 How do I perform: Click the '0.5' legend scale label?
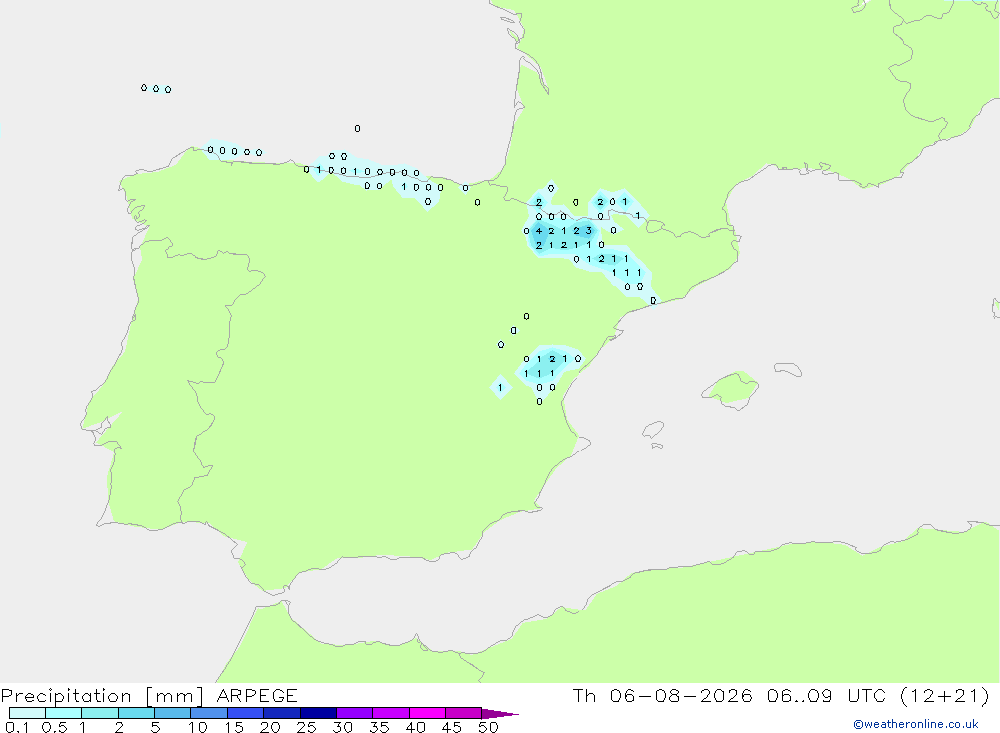pos(54,727)
